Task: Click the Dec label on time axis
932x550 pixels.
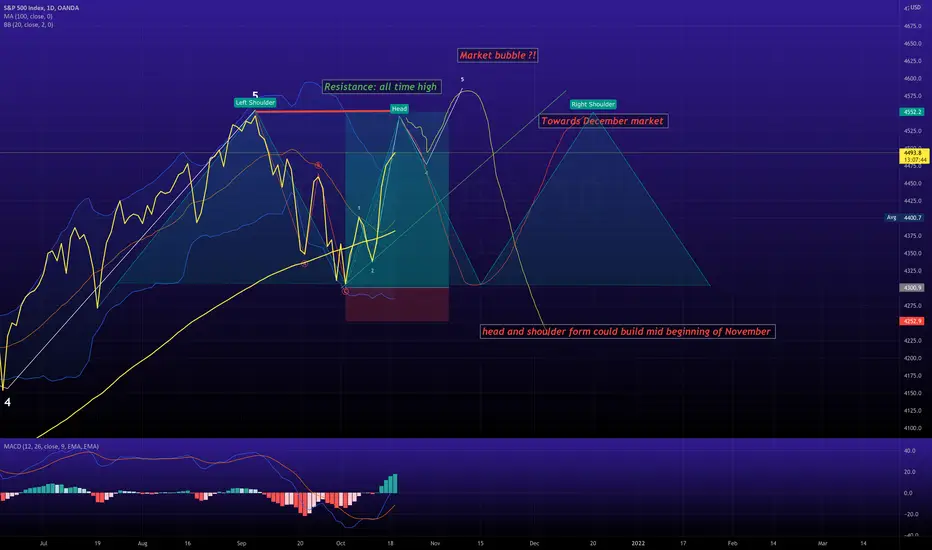Action: coord(534,543)
